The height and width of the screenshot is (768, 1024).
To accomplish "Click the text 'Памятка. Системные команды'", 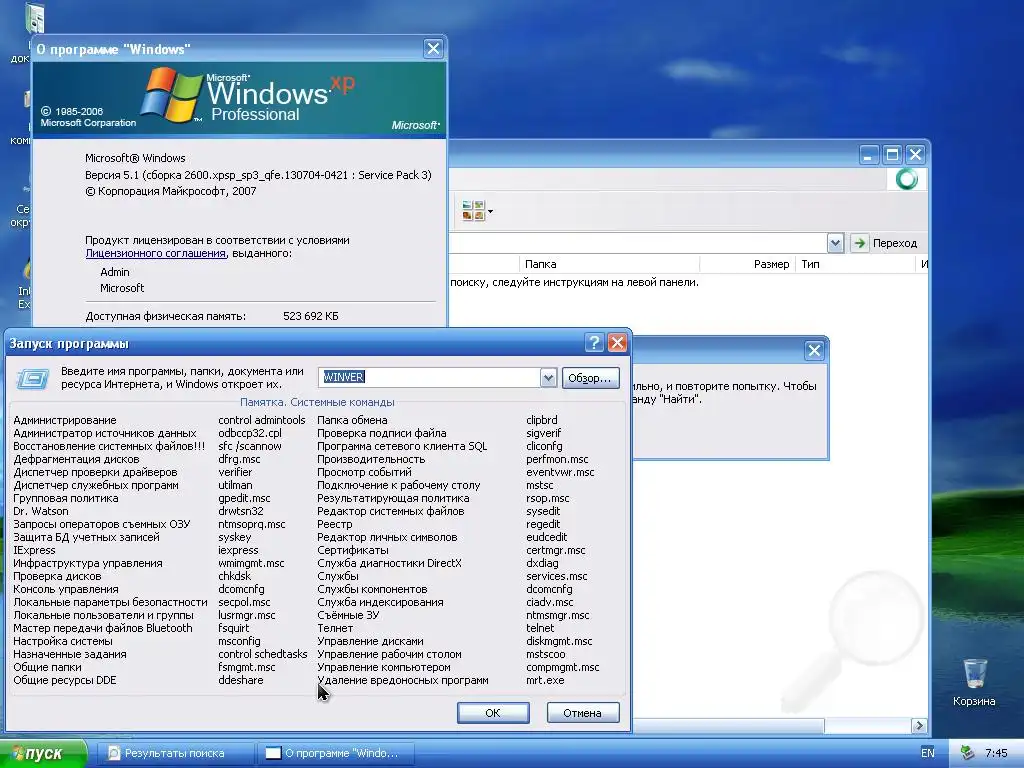I will 317,402.
